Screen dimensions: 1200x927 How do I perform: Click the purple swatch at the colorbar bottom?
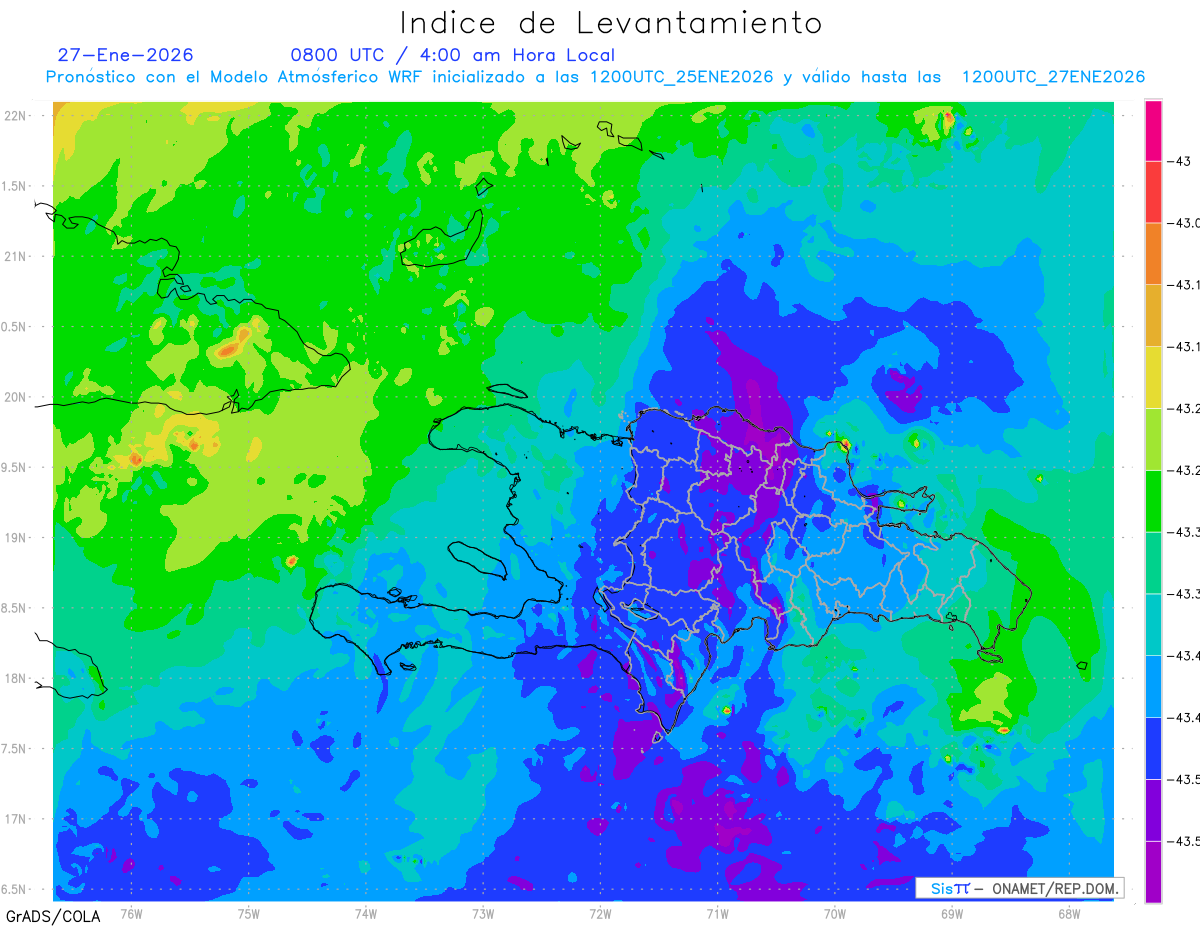pyautogui.click(x=1153, y=872)
